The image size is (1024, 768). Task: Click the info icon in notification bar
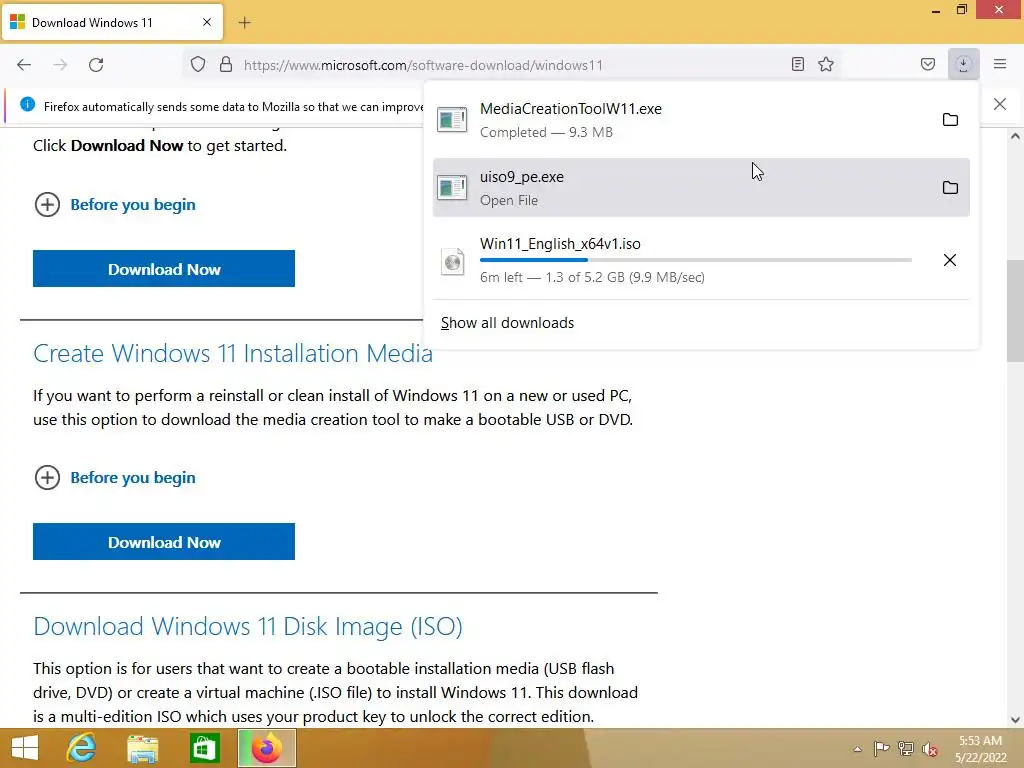27,104
